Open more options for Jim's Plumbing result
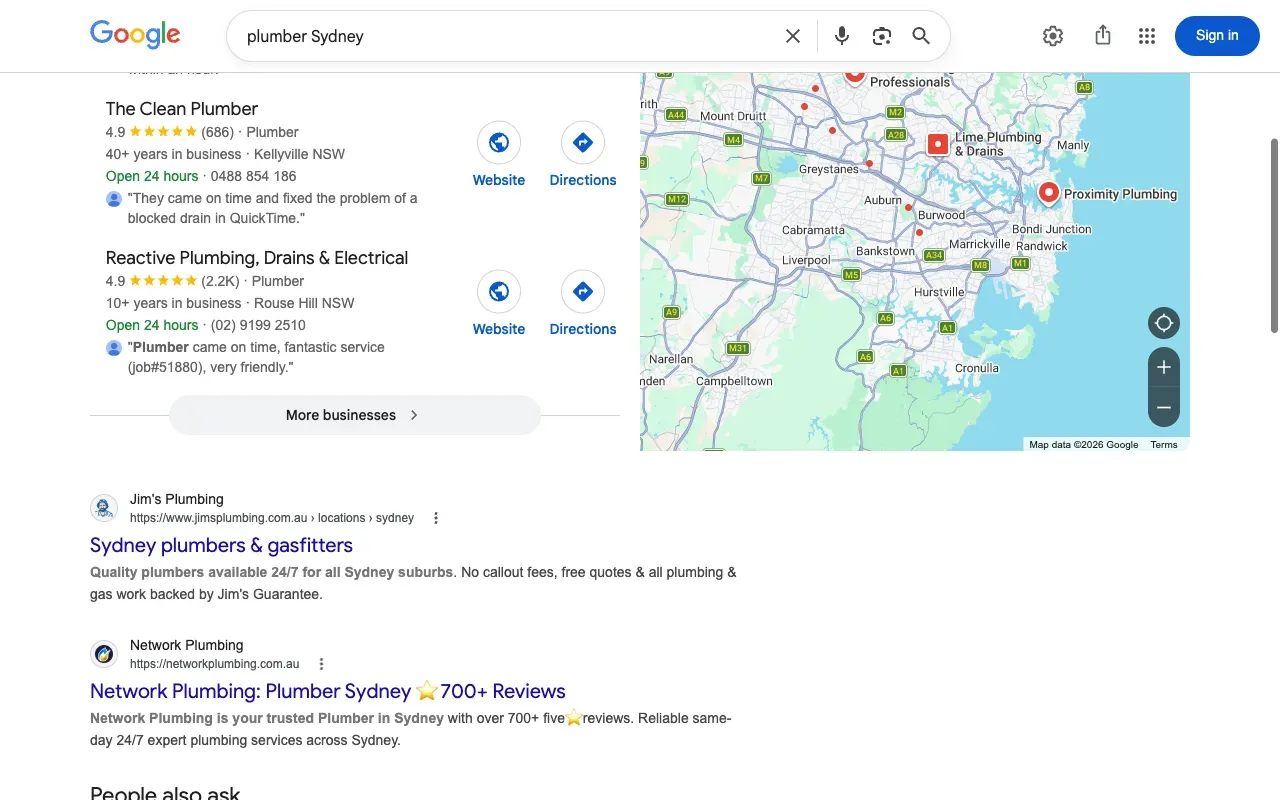Viewport: 1280px width, 800px height. click(436, 518)
